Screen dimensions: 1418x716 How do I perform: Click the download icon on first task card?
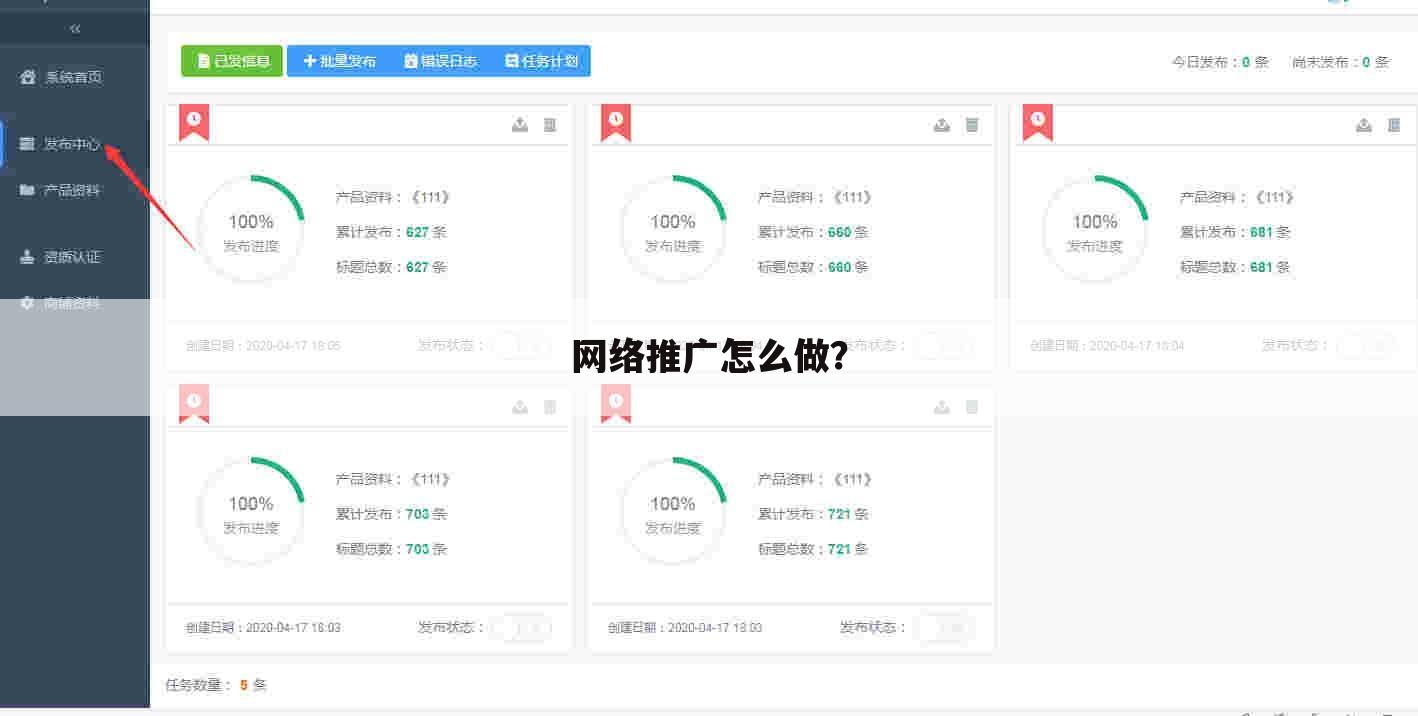(x=520, y=124)
